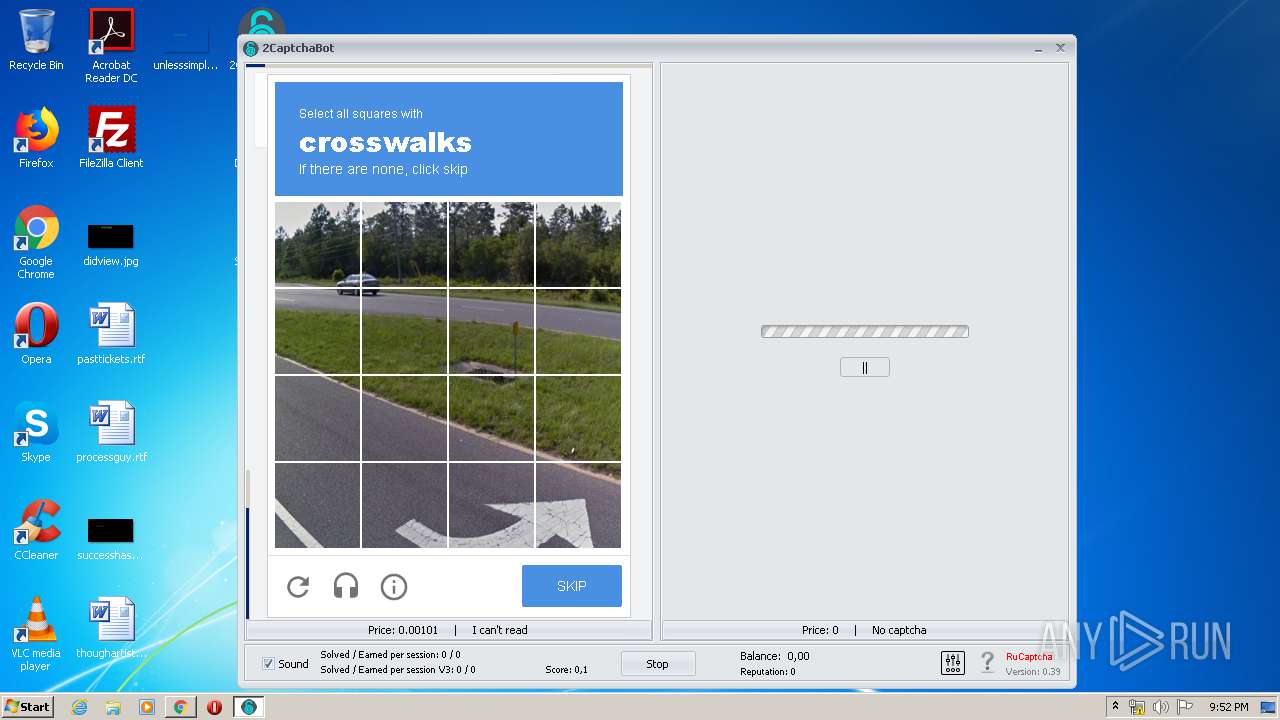
Task: Click the striped progress bar
Action: (865, 332)
